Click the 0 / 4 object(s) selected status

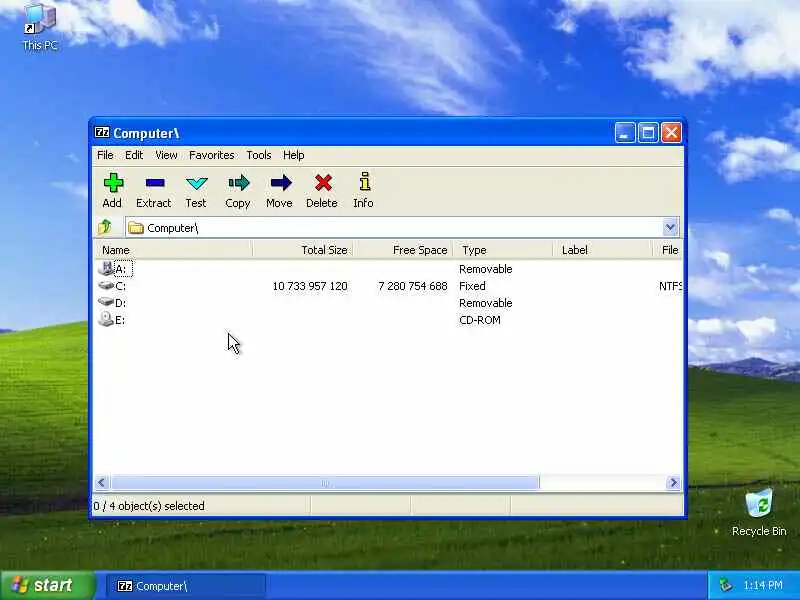click(149, 506)
